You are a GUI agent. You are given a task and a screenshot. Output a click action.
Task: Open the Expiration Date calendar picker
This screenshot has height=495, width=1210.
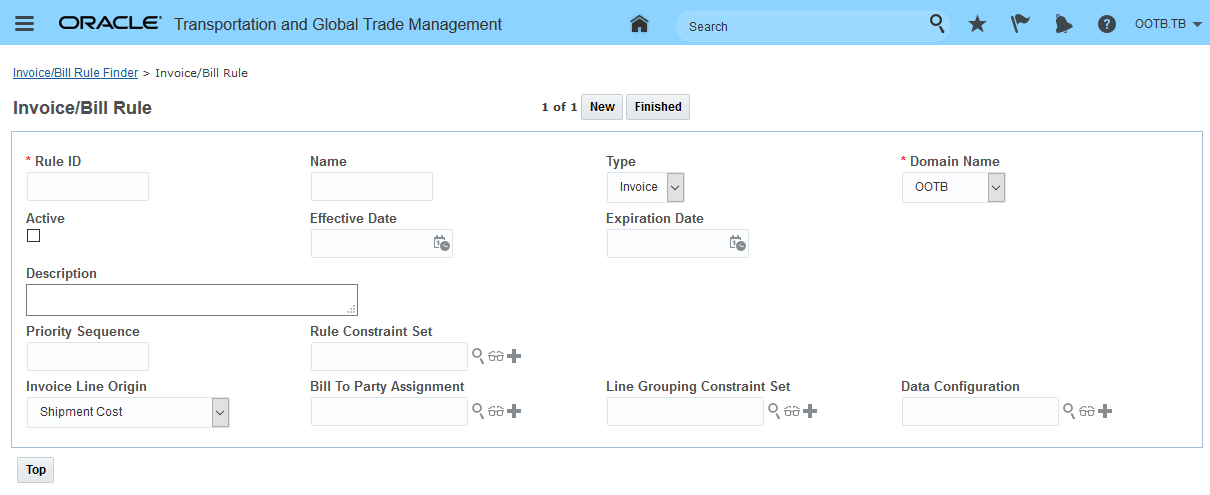pos(737,243)
